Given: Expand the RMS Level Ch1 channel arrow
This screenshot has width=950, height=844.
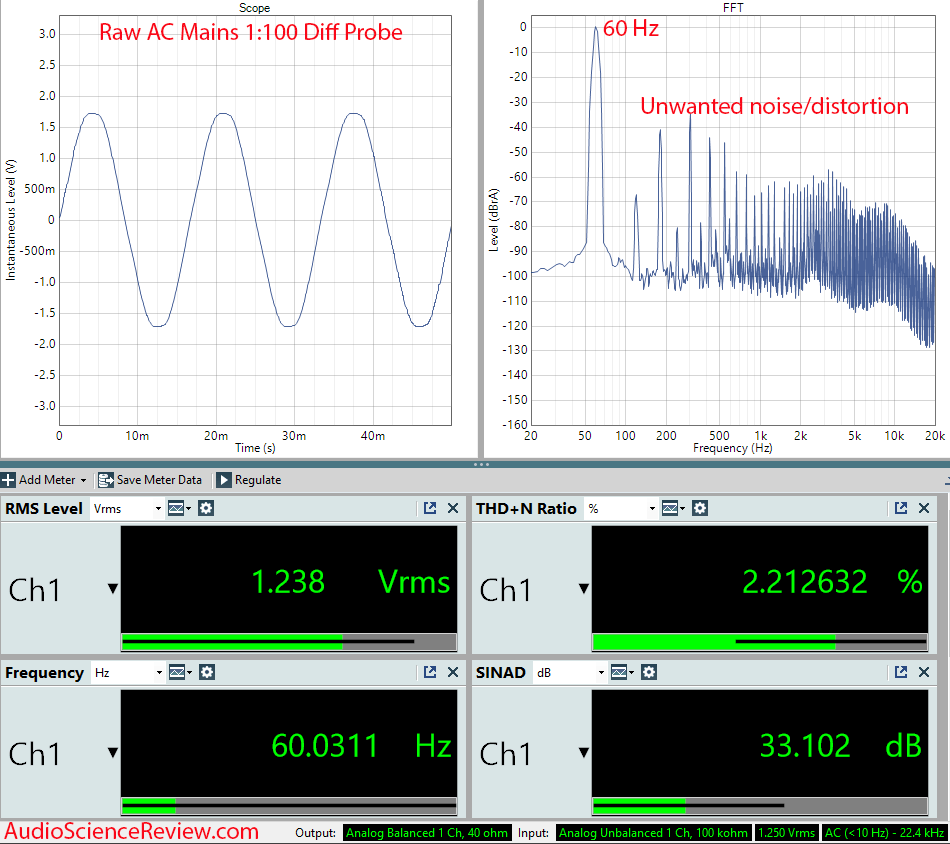Looking at the screenshot, I should [113, 588].
